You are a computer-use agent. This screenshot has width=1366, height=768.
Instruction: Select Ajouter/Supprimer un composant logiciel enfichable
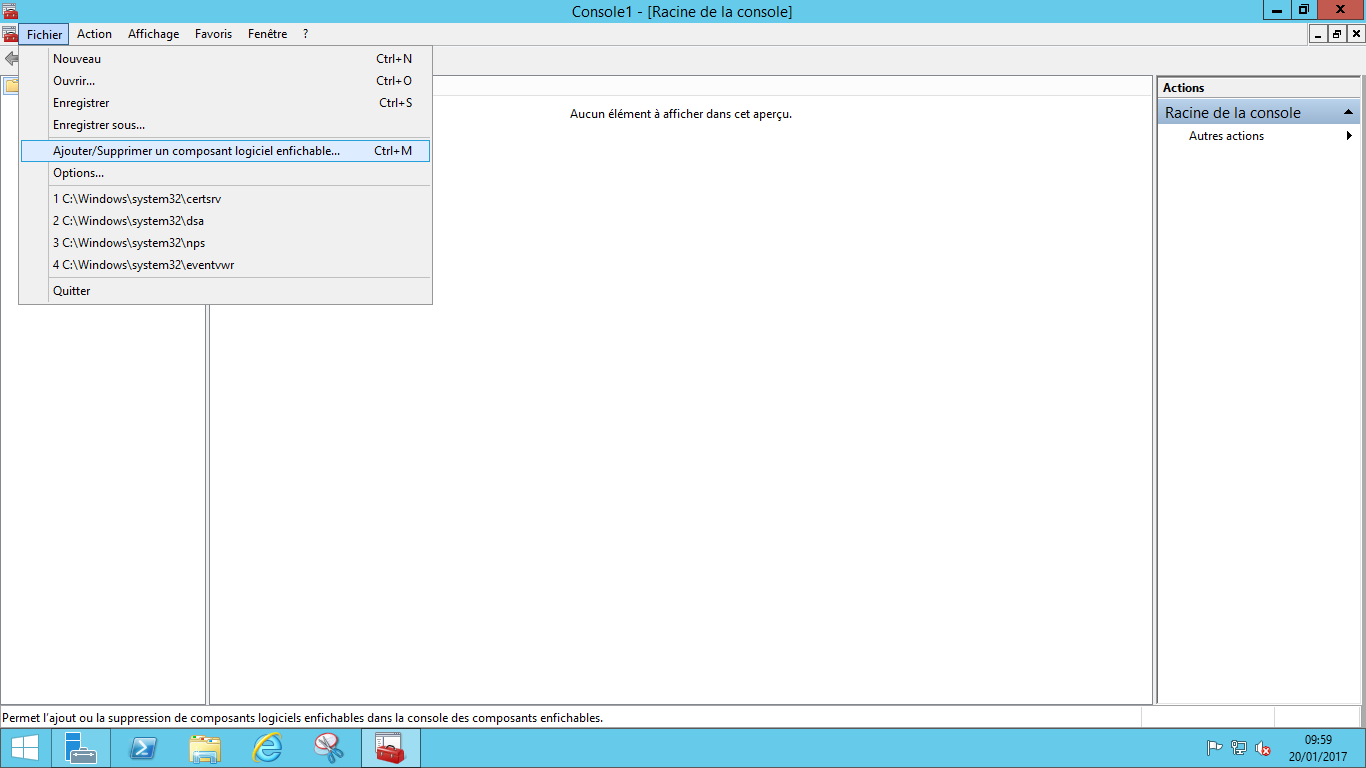(x=196, y=151)
